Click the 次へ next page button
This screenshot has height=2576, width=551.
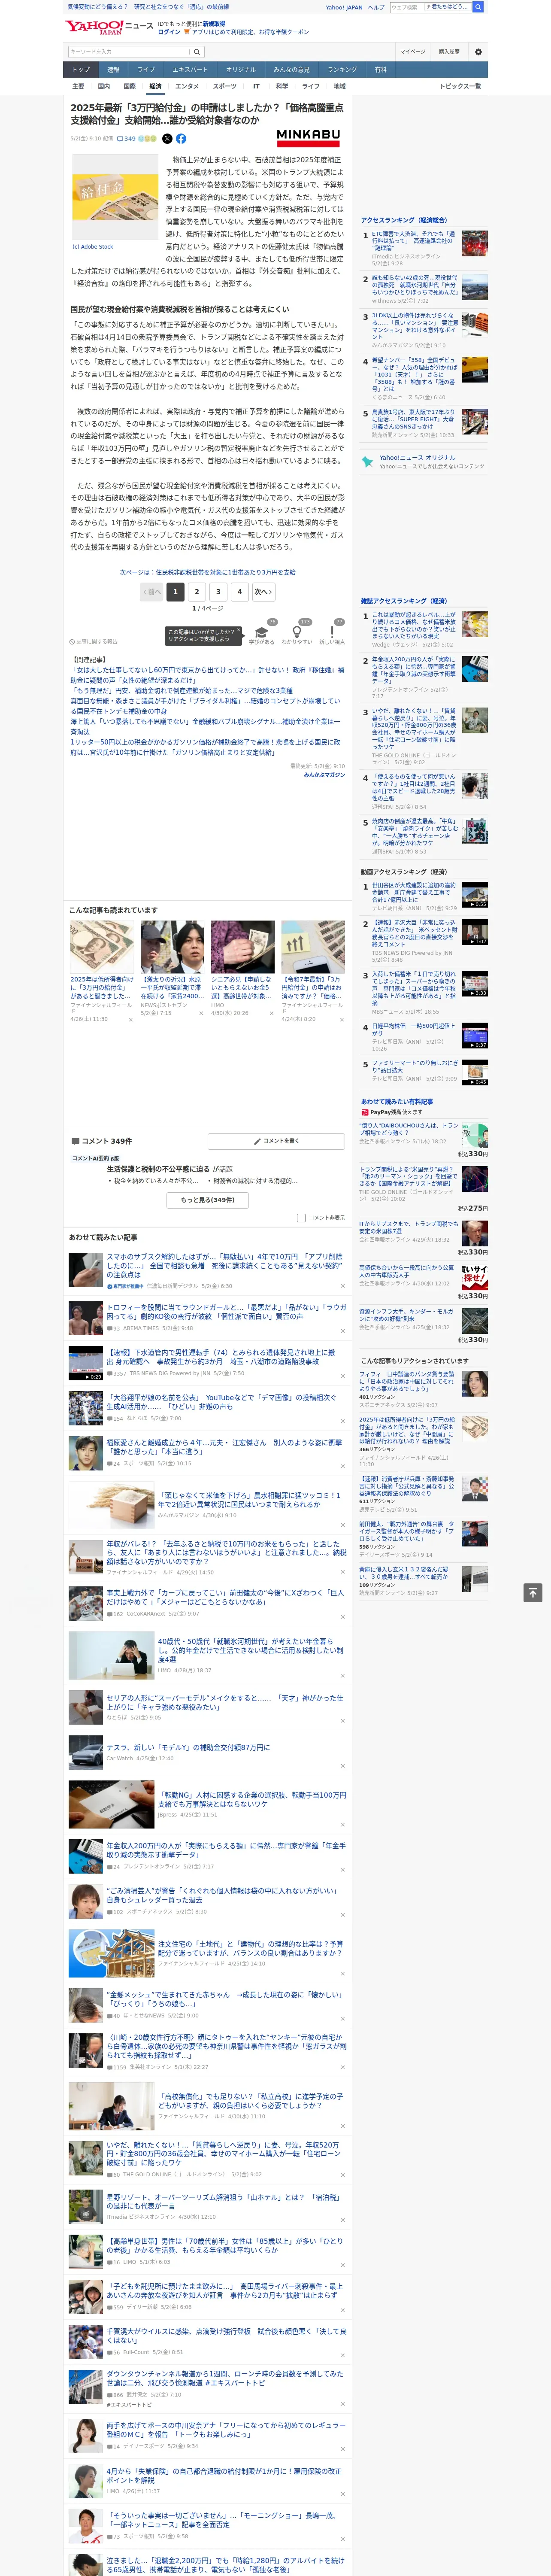[263, 591]
